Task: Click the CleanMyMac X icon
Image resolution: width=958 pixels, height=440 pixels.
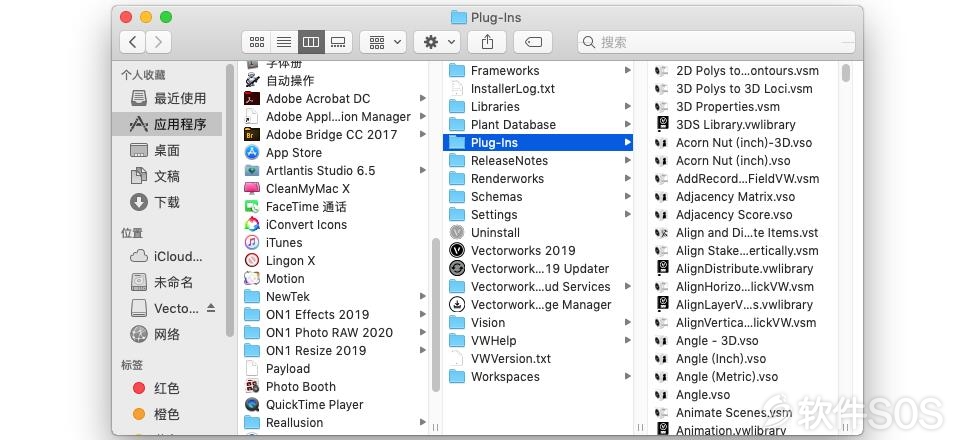Action: click(252, 189)
